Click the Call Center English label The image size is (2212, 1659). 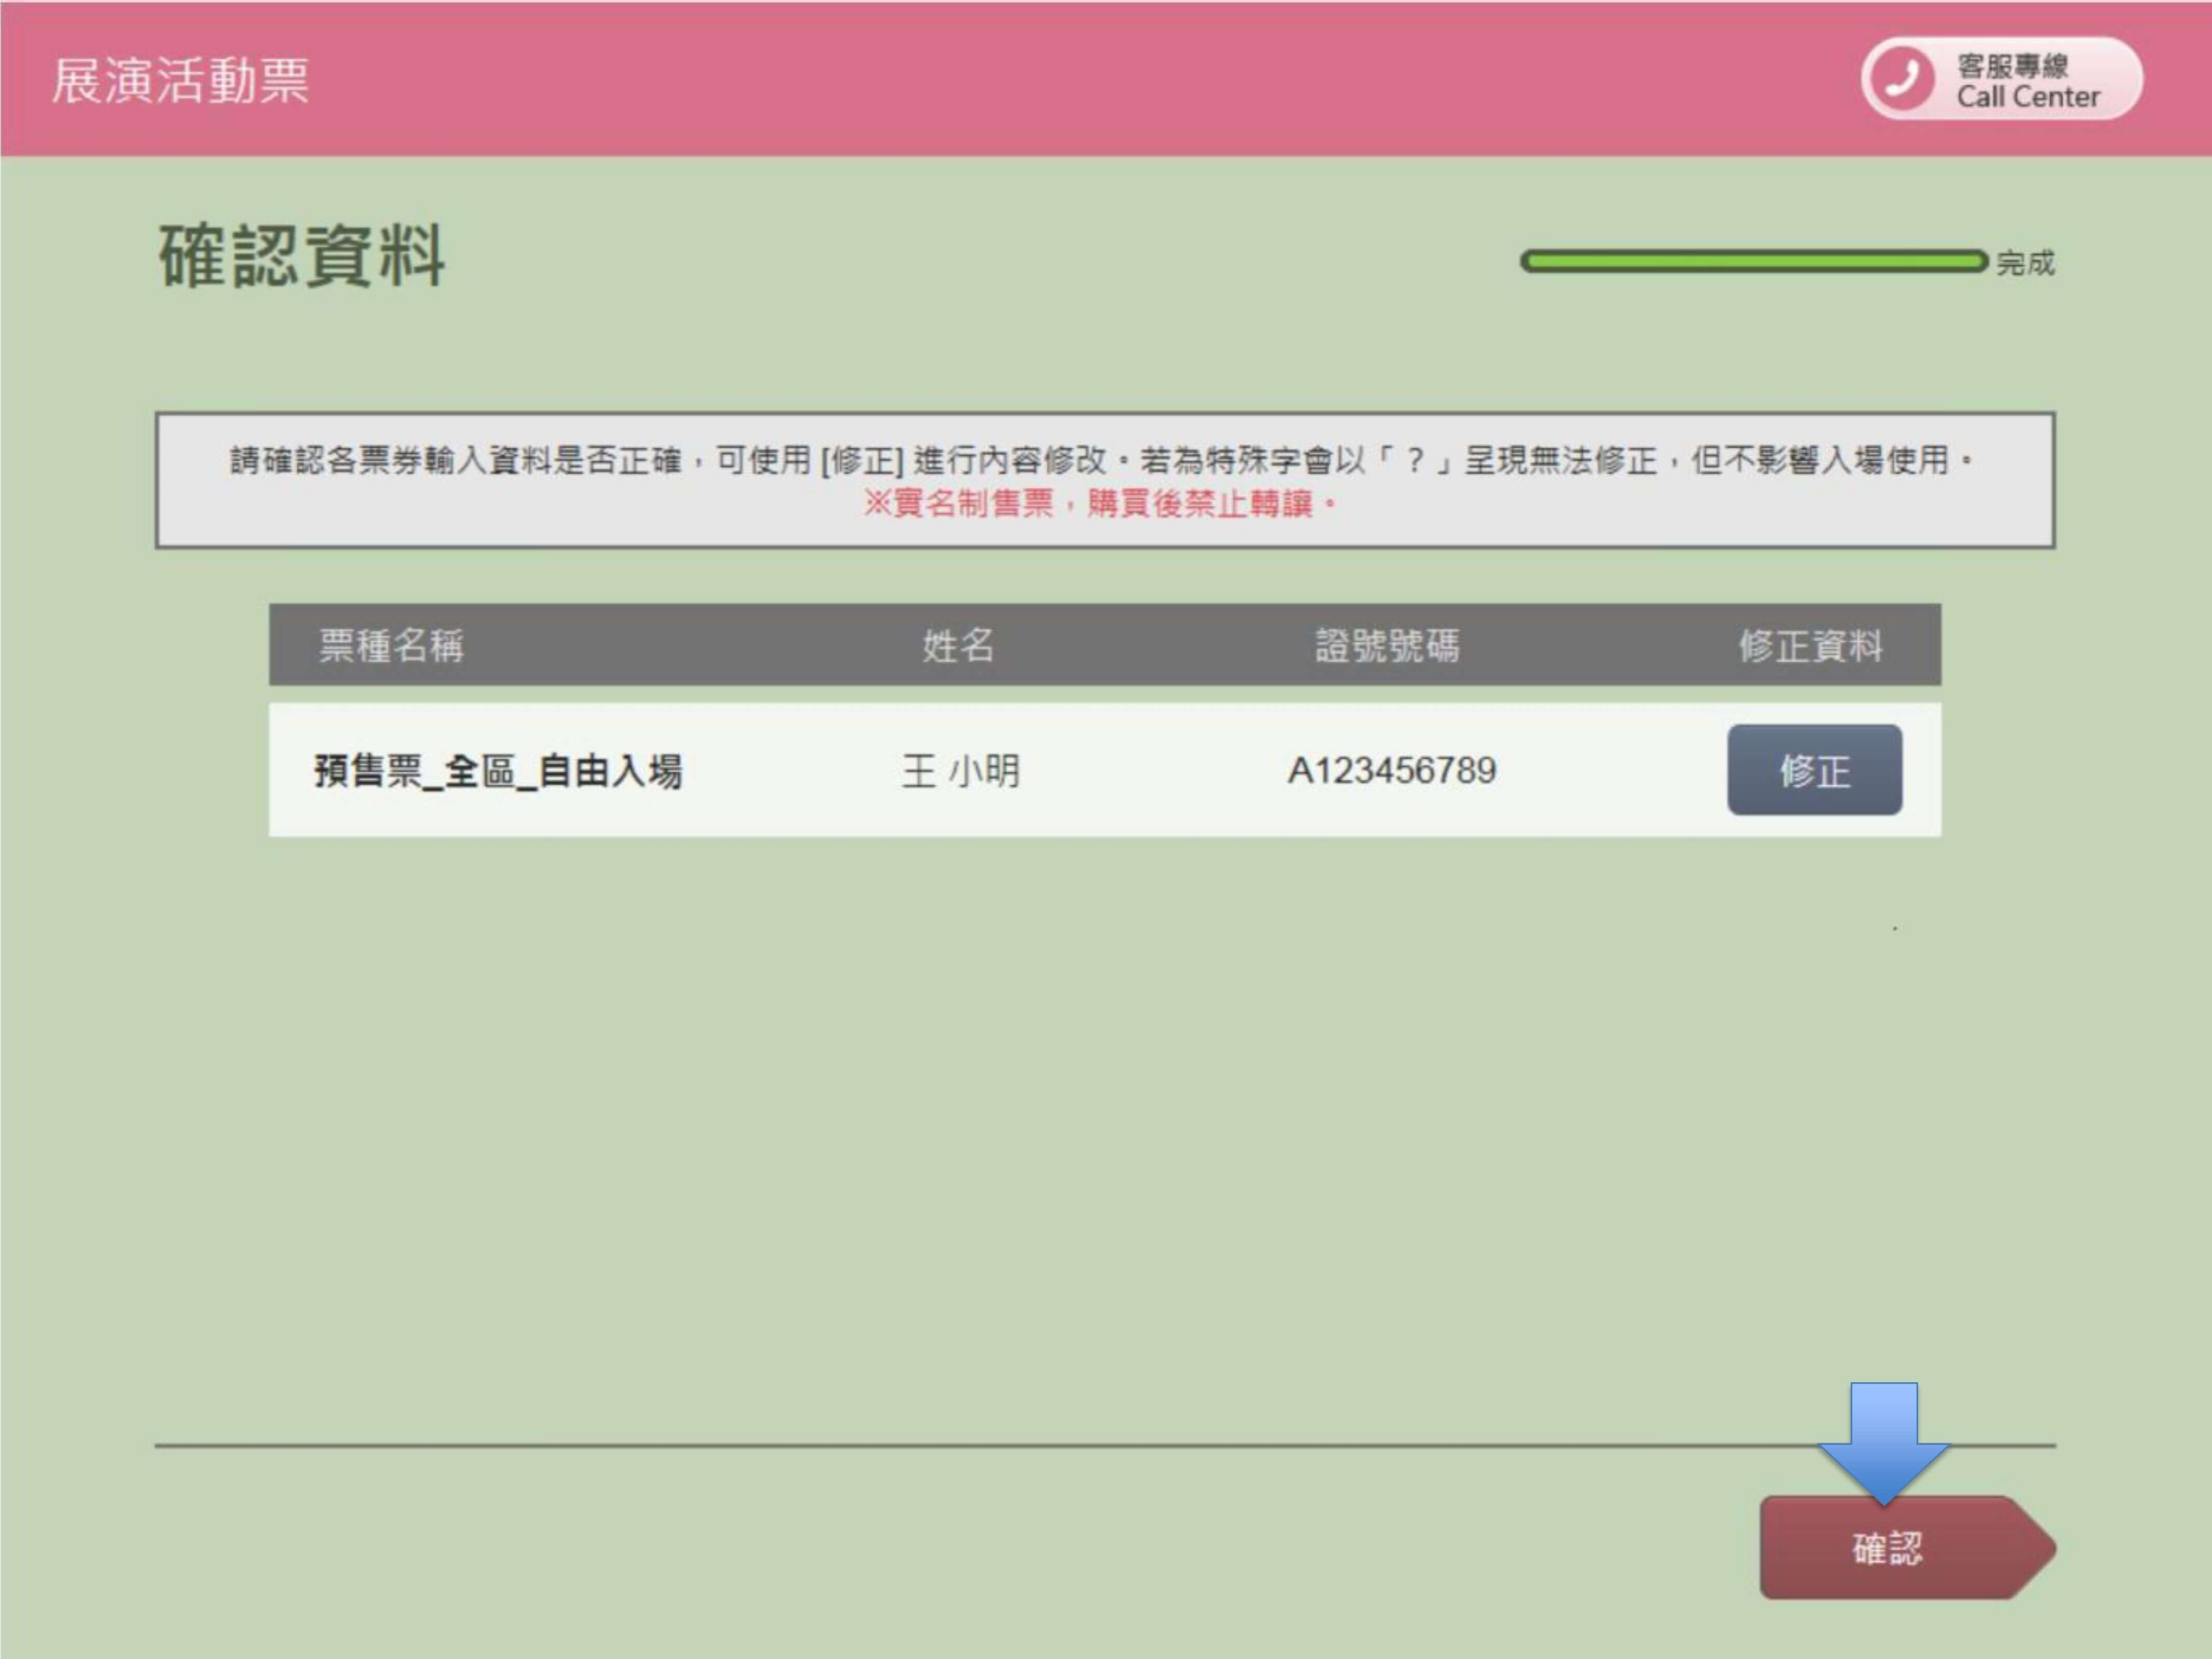pos(2028,97)
